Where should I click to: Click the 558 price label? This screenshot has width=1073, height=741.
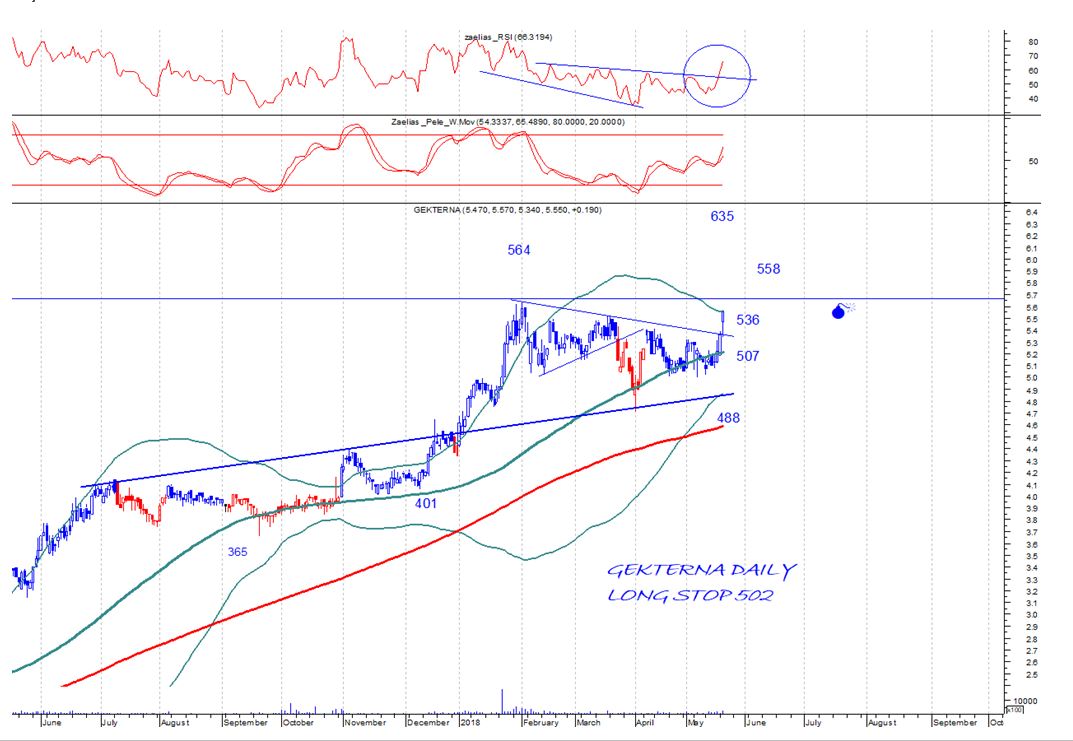[768, 269]
